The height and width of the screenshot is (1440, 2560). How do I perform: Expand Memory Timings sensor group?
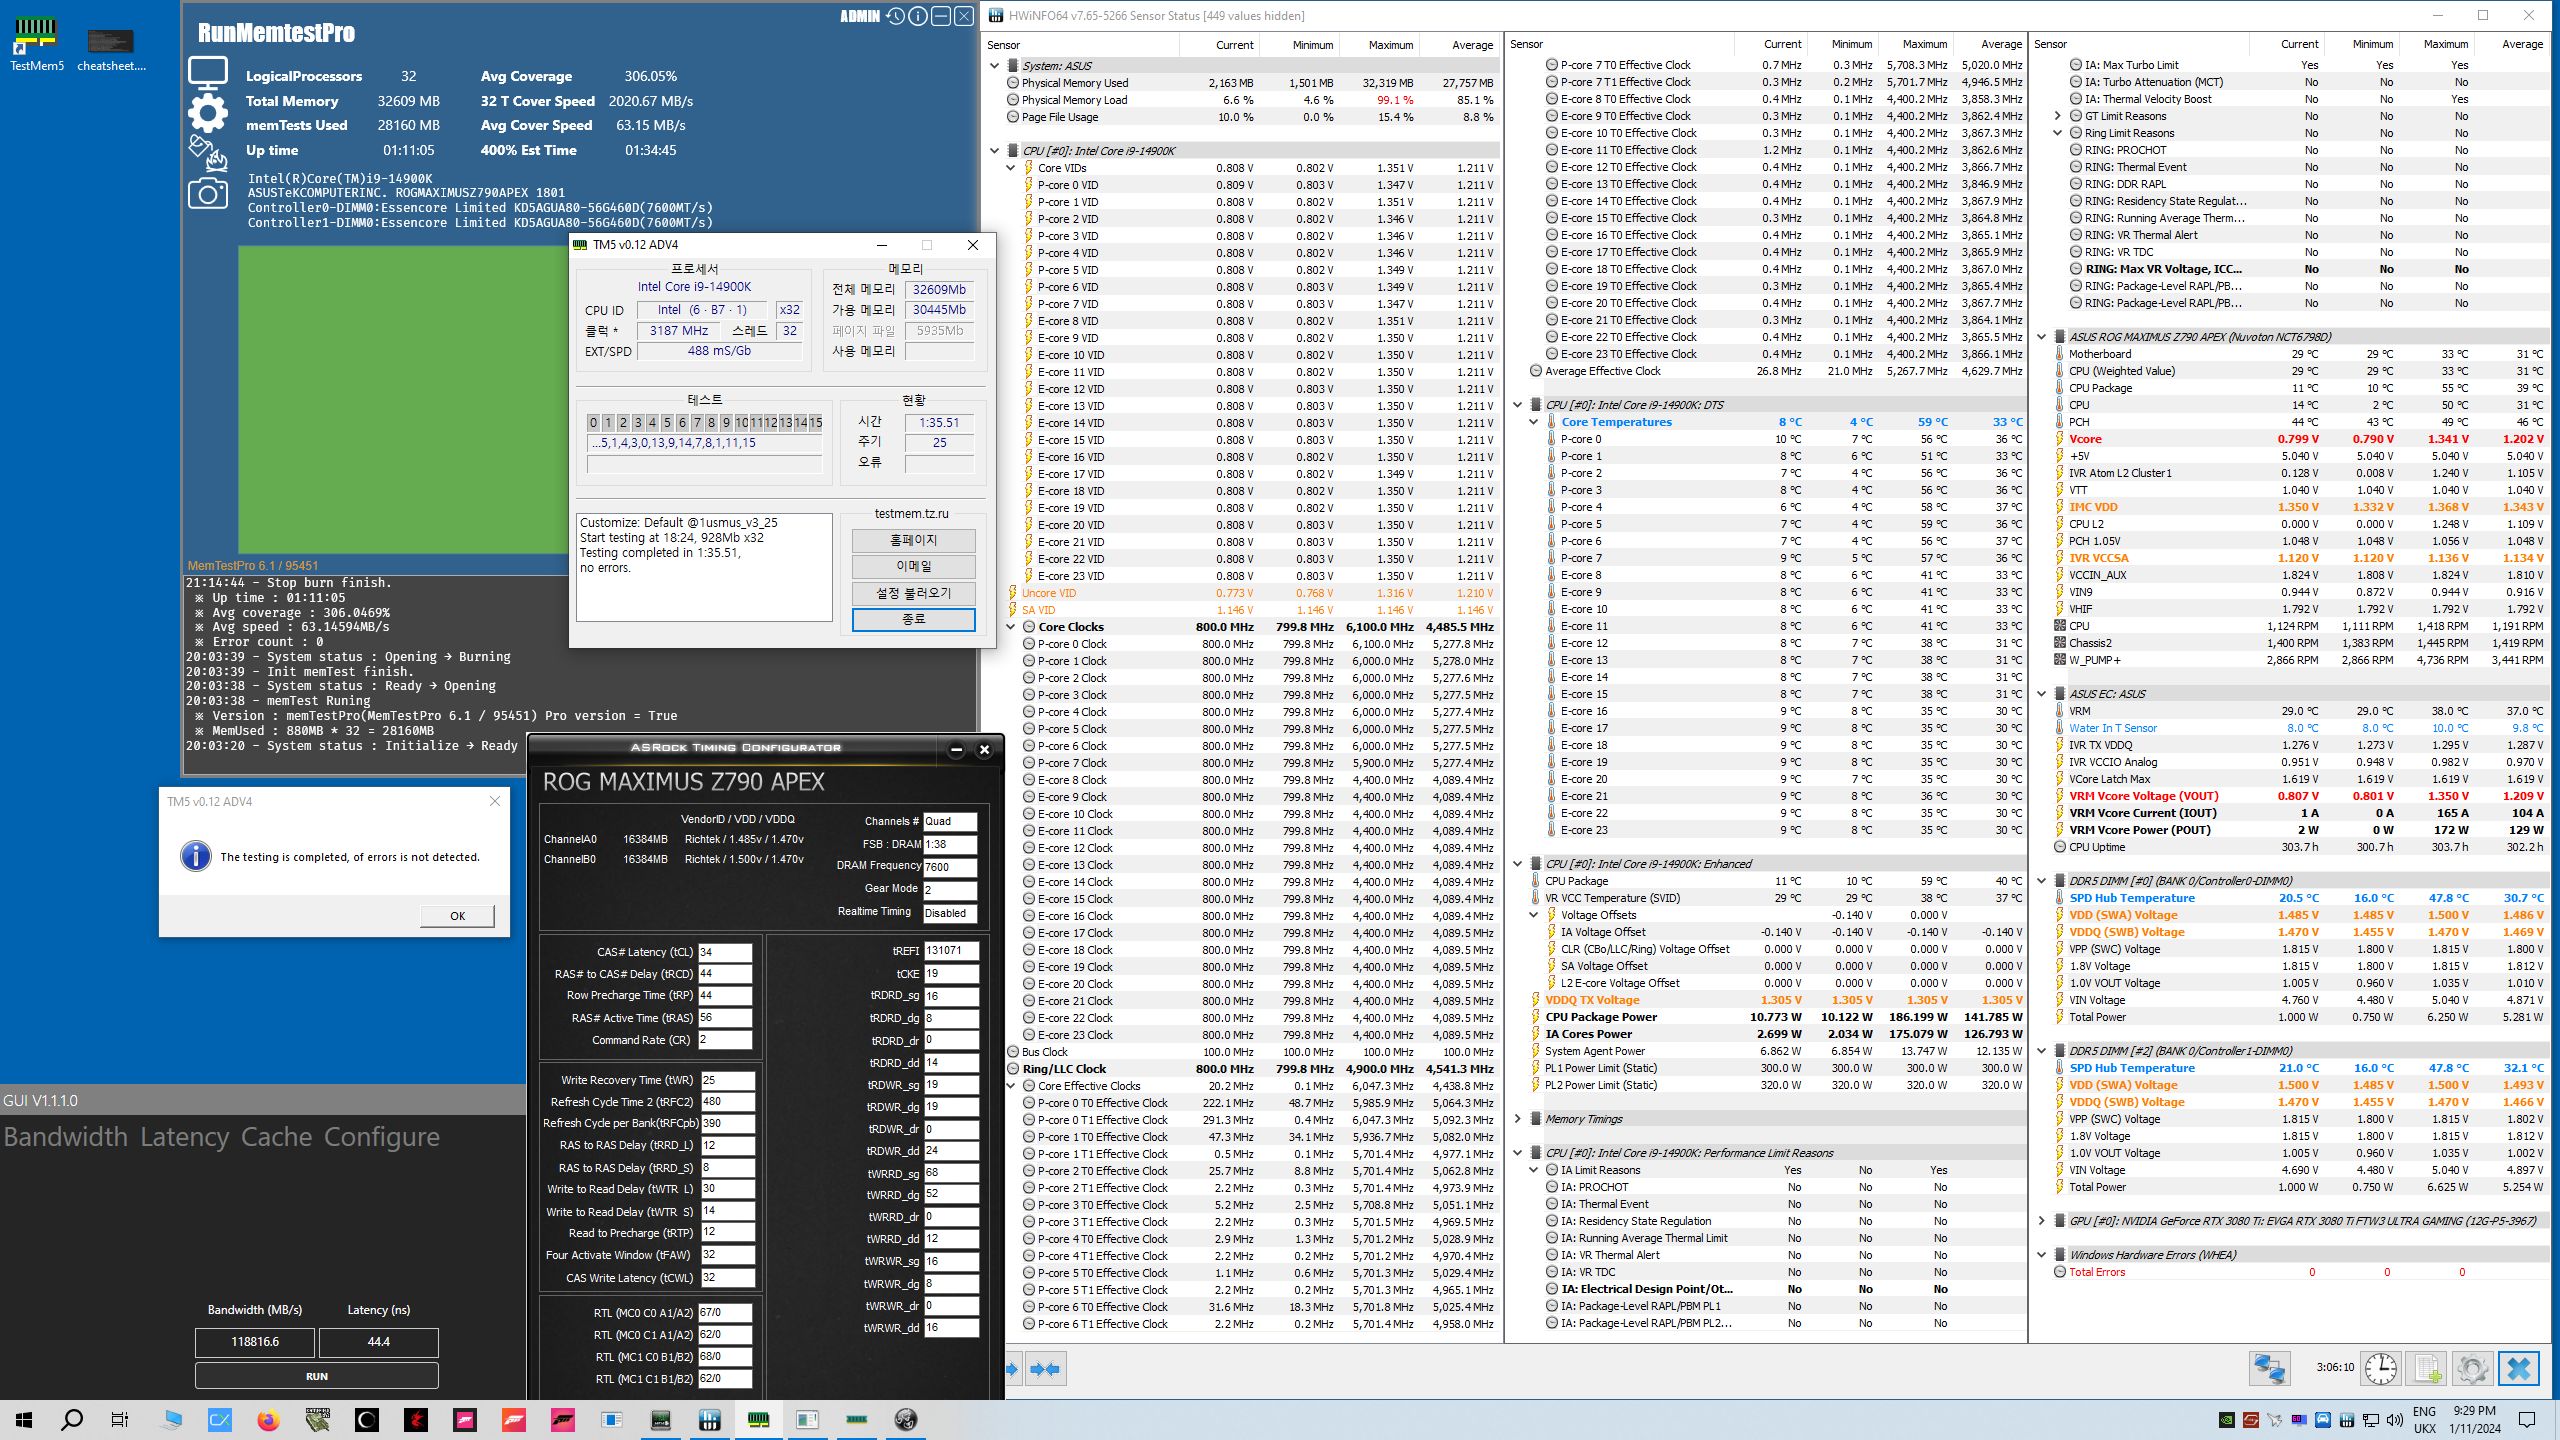click(1518, 1119)
